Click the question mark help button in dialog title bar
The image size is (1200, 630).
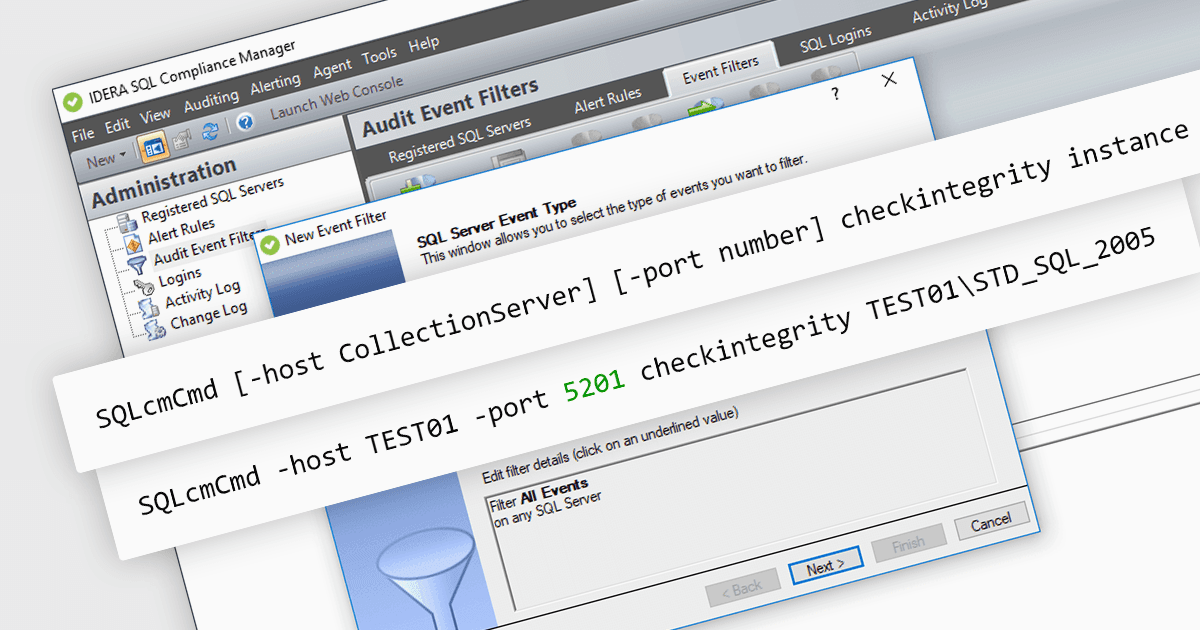(835, 92)
